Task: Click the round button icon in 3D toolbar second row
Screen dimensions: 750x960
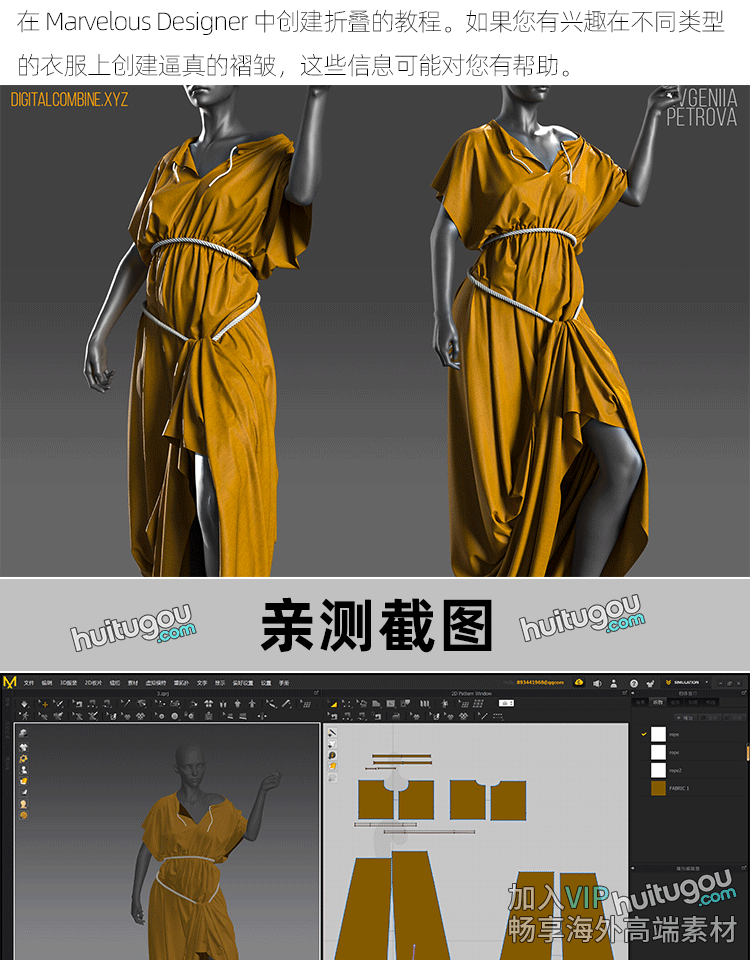Action: pyautogui.click(x=174, y=716)
